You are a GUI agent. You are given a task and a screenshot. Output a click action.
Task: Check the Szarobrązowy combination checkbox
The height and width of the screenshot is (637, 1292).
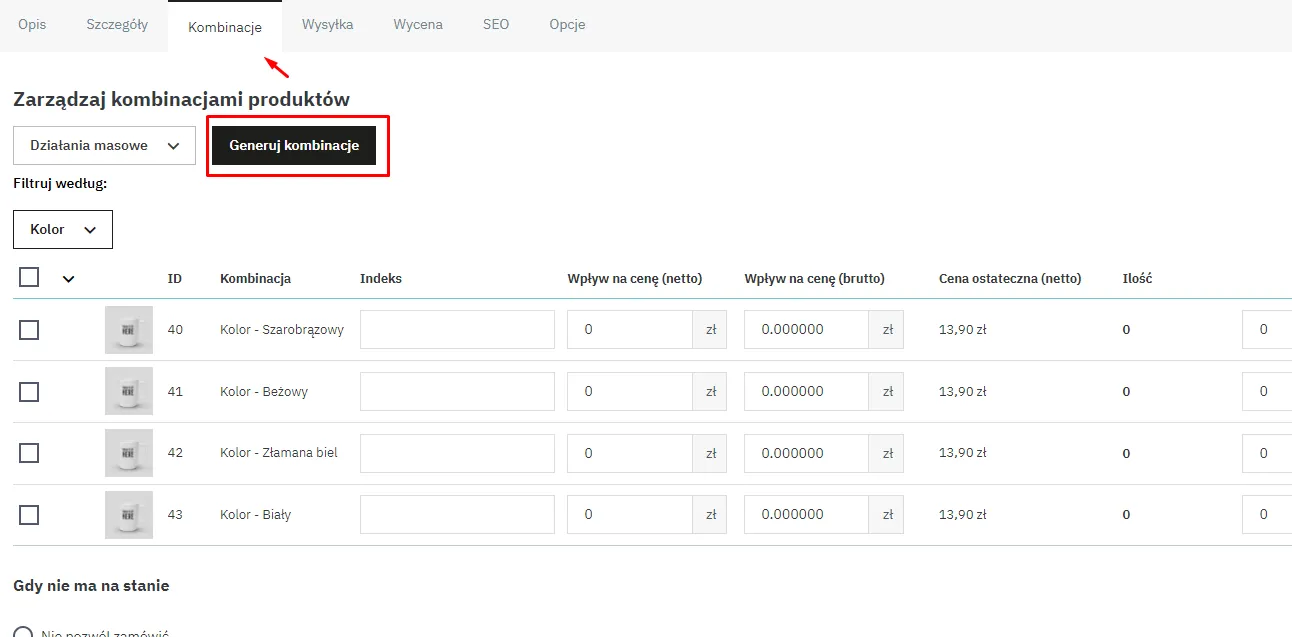29,330
